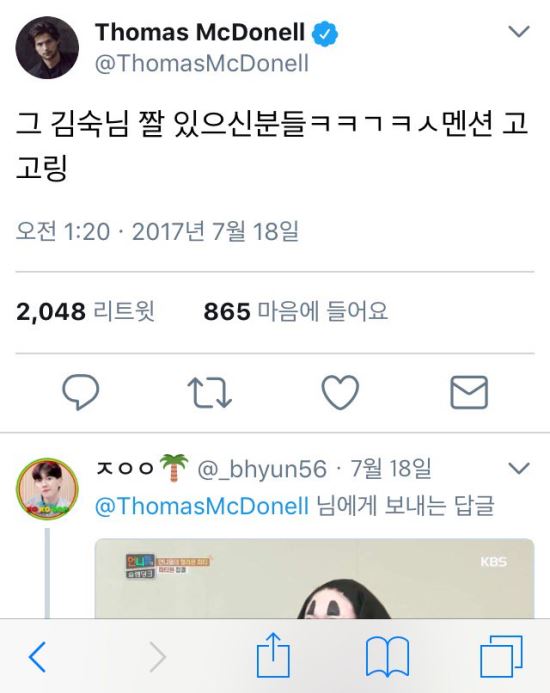This screenshot has height=693, width=550.
Task: View the 2,048 retweets list
Action: 85,311
